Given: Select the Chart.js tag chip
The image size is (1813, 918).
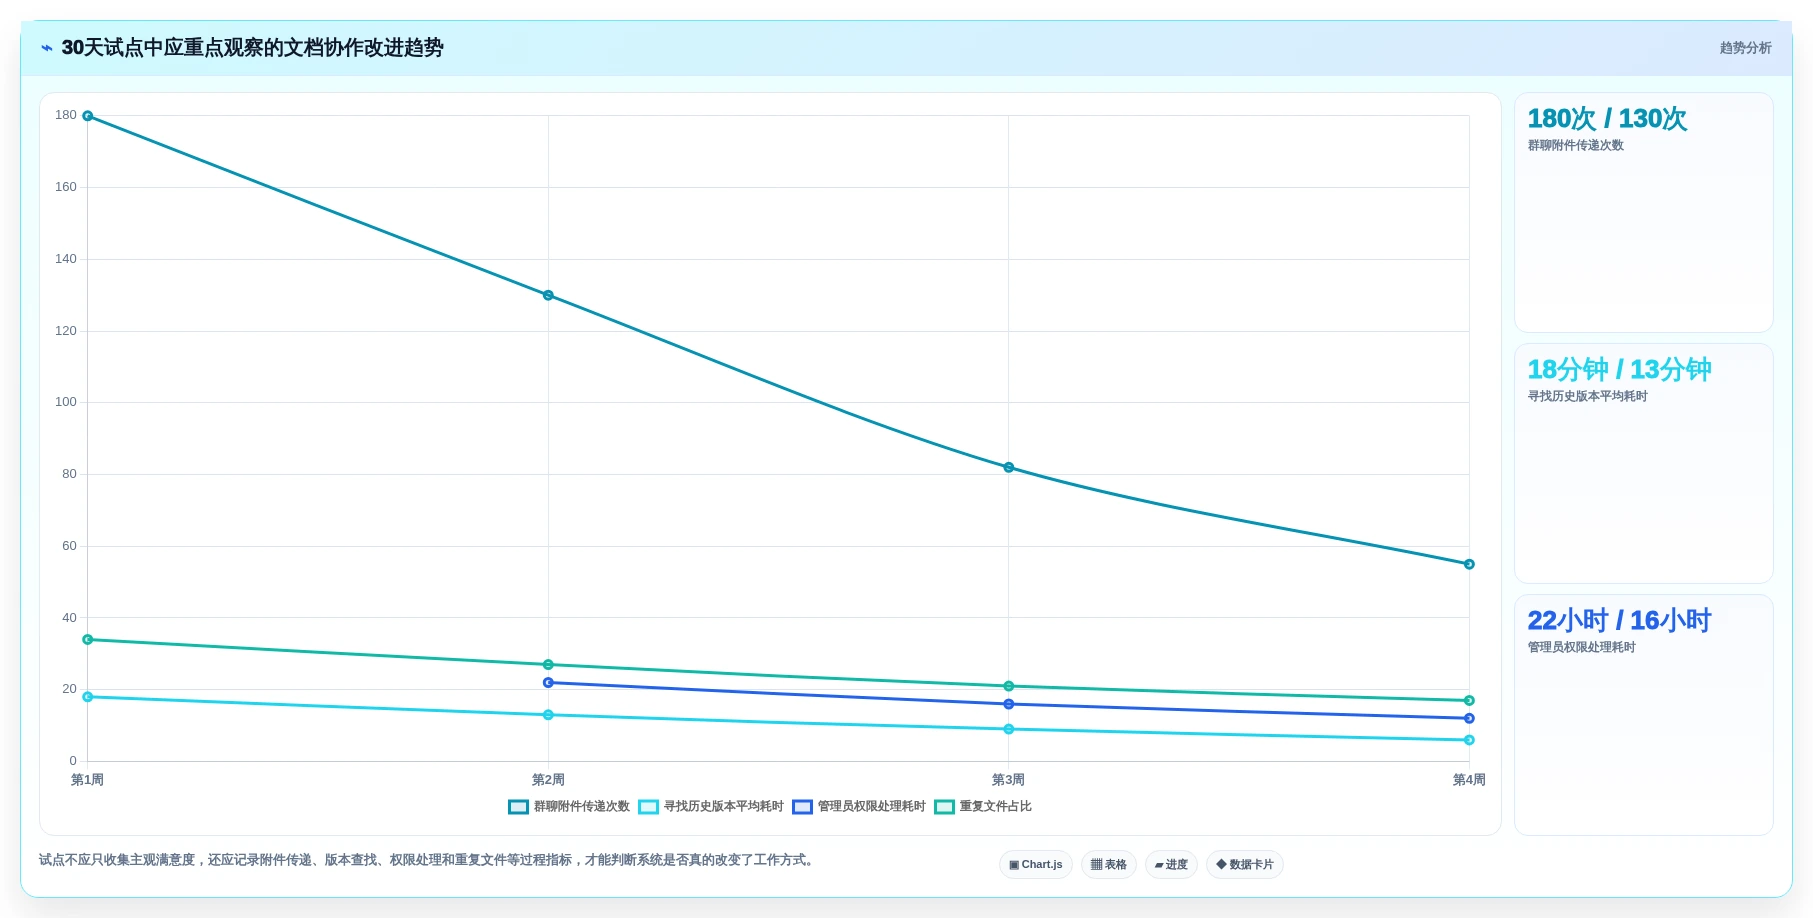Looking at the screenshot, I should point(1036,865).
